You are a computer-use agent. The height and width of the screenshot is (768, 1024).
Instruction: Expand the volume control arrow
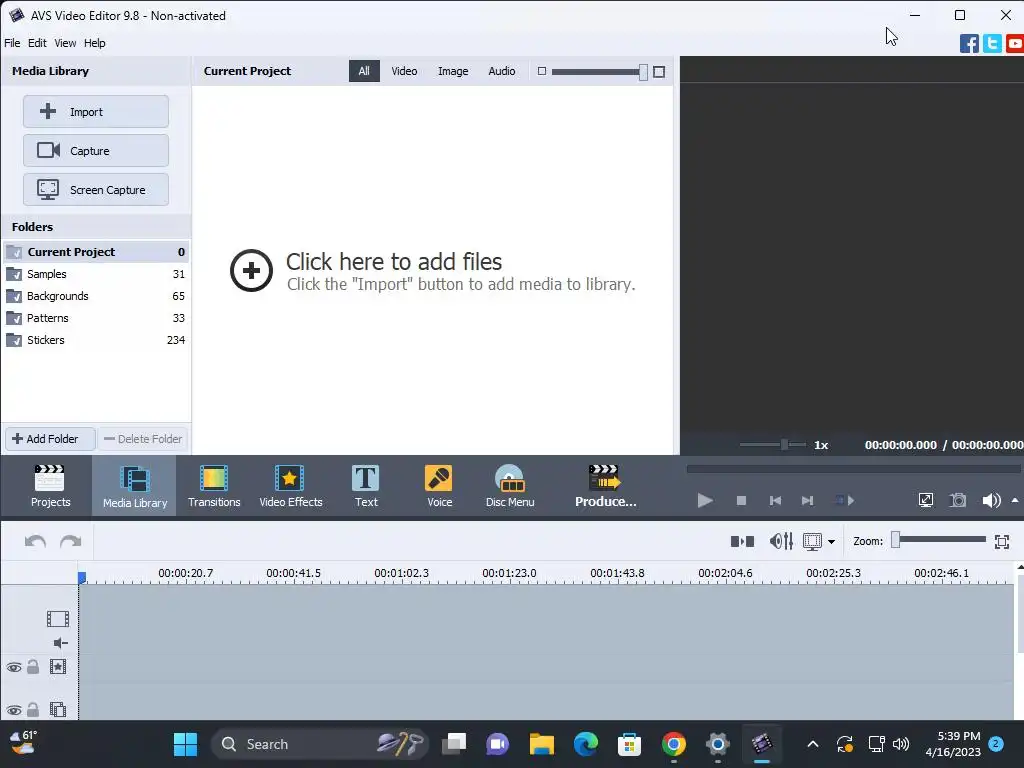(x=1015, y=500)
